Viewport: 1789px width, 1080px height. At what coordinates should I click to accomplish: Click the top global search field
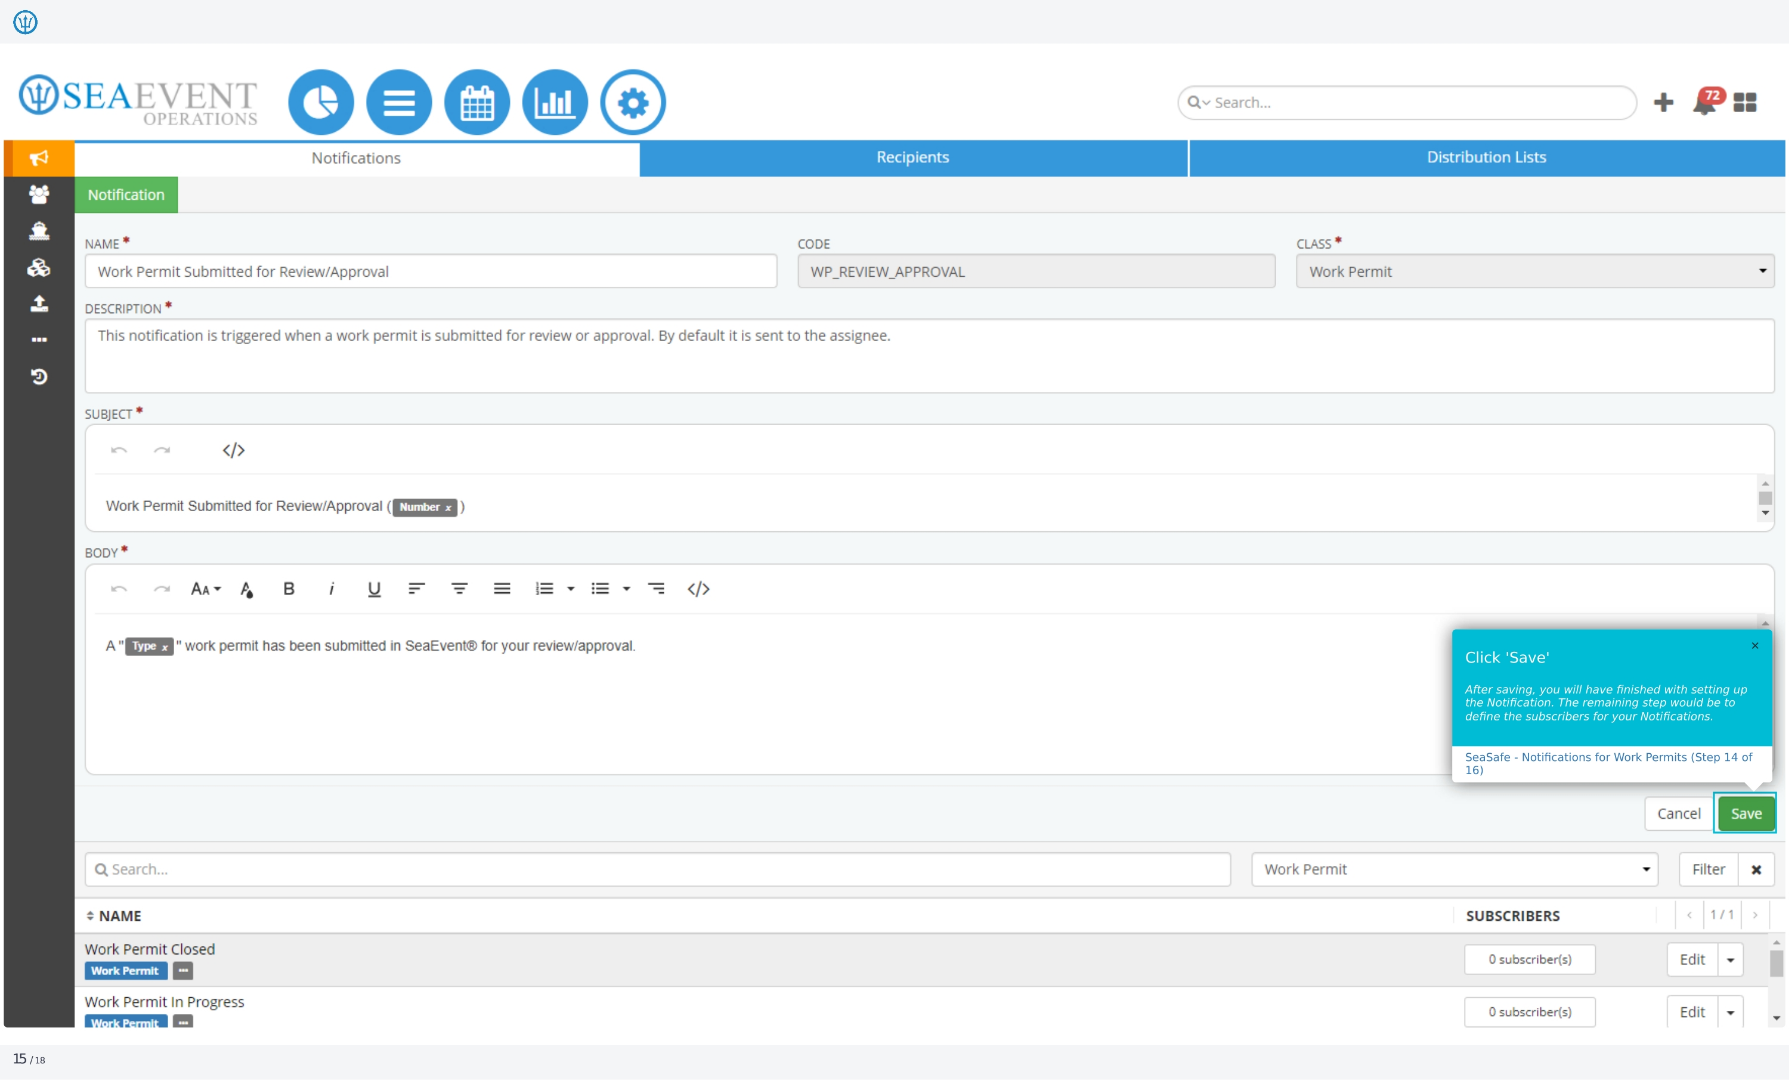1407,102
